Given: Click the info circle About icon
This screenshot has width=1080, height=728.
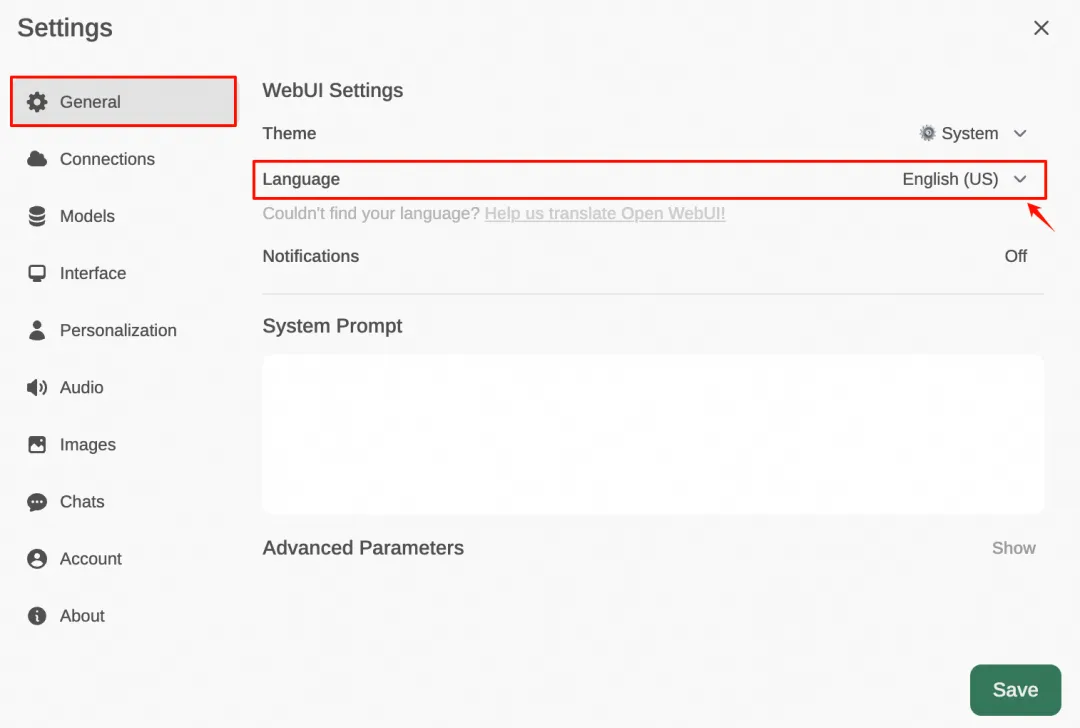Looking at the screenshot, I should tap(37, 616).
